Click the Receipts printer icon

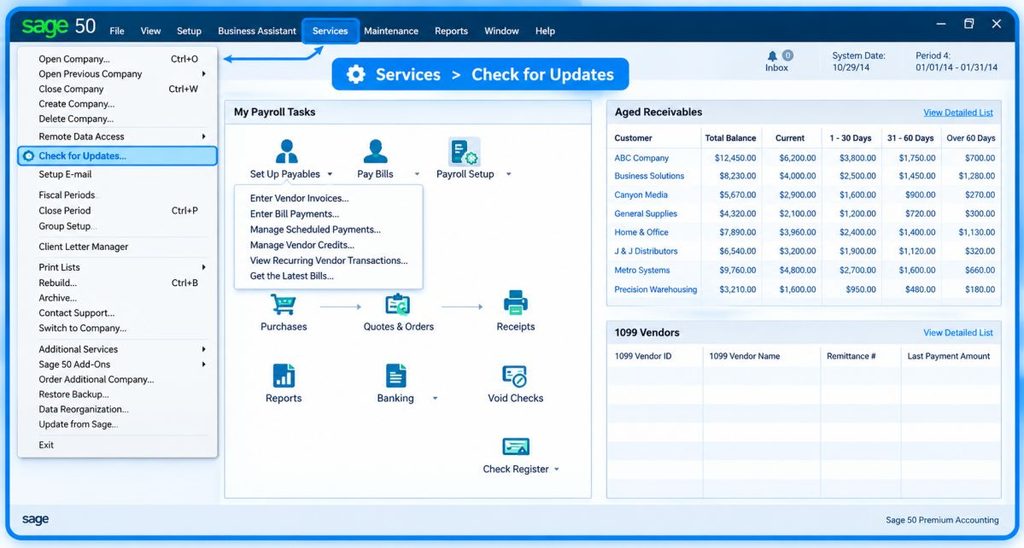click(x=515, y=303)
